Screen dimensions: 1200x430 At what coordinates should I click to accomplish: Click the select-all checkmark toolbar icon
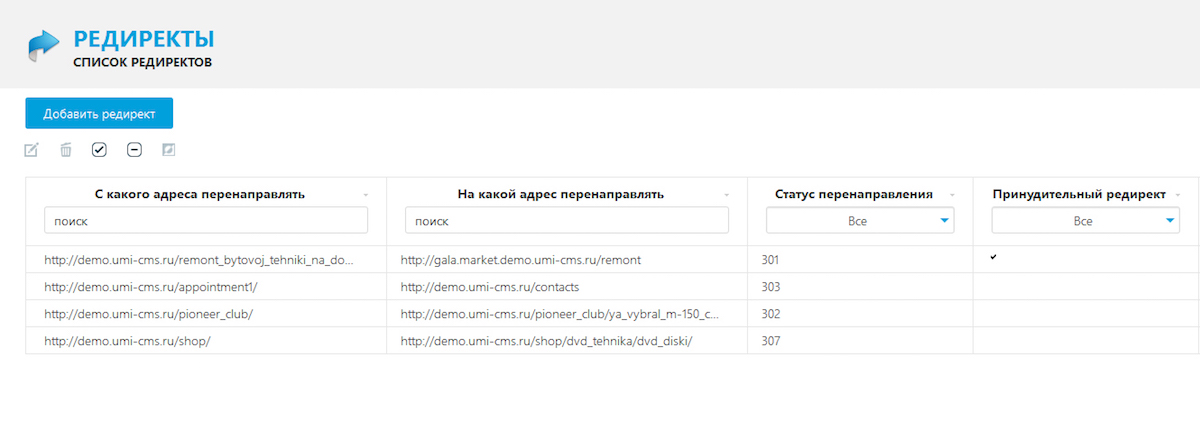[99, 150]
